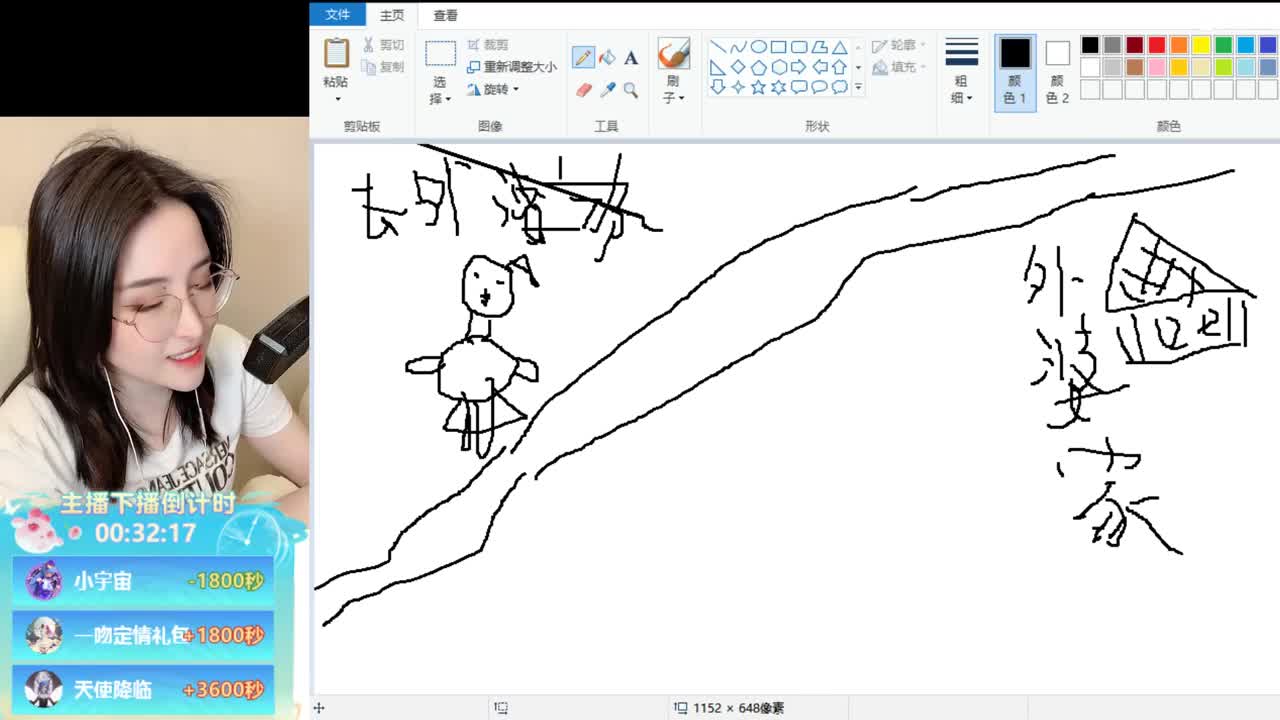1280x720 pixels.
Task: Pick the pentagon shape
Action: coord(758,67)
